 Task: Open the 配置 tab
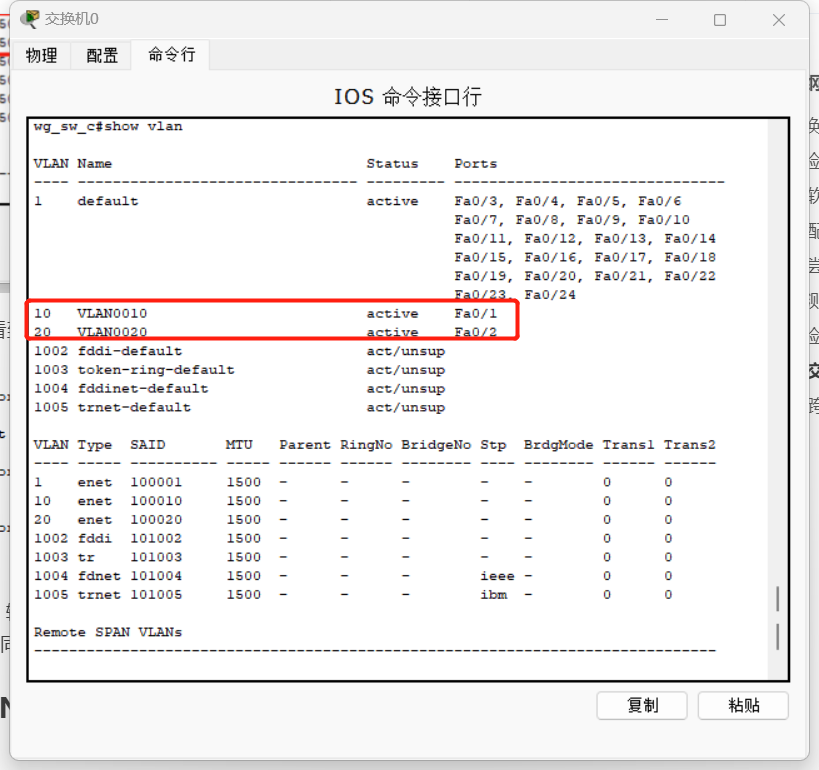coord(102,55)
